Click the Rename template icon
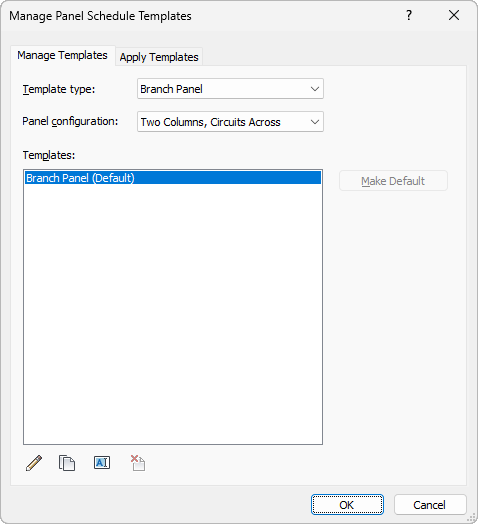The width and height of the screenshot is (478, 524). pyautogui.click(x=102, y=463)
